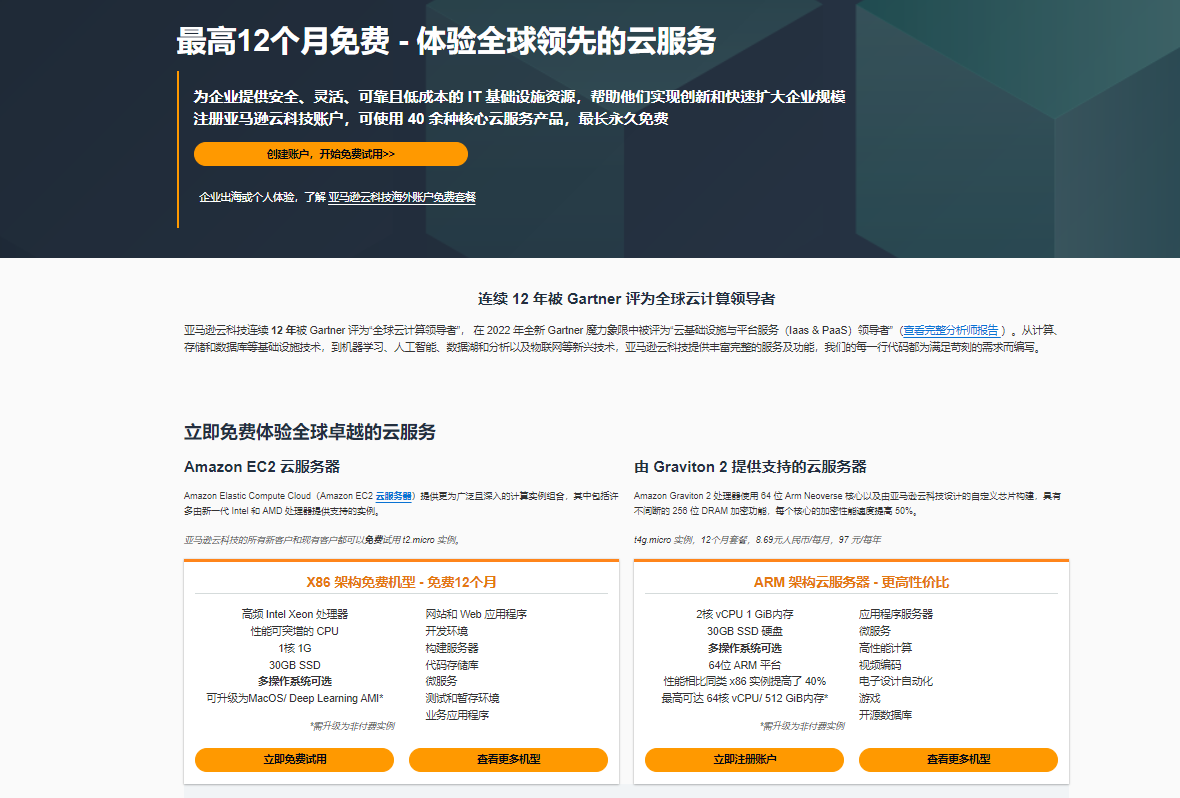
Task: Click the text 视频编码
Action: tap(880, 666)
